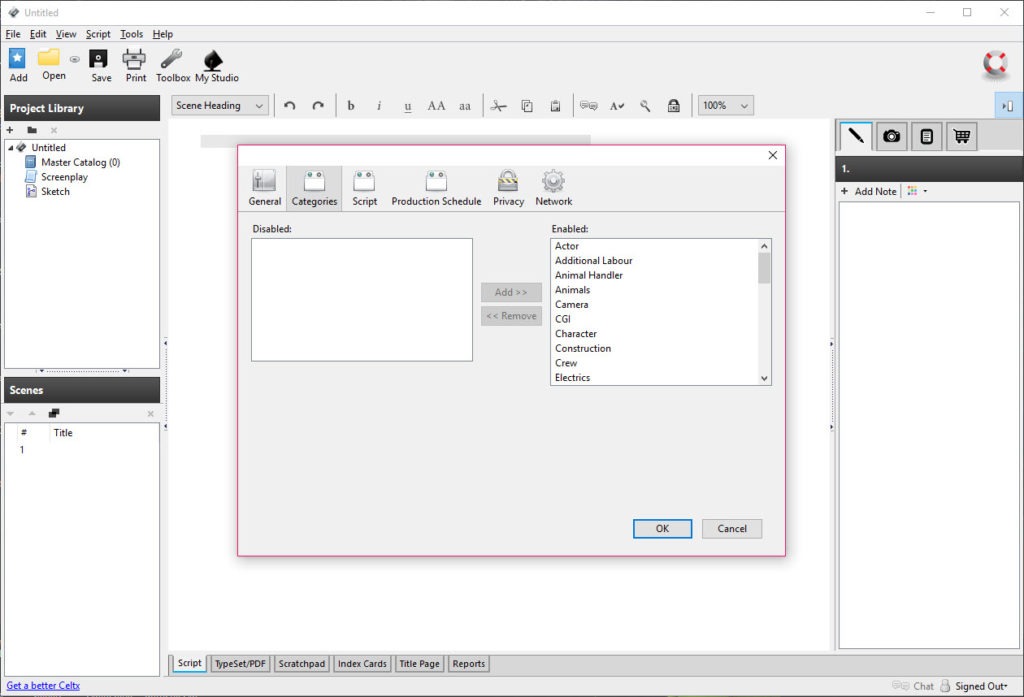
Task: Cut selection with the scissors icon
Action: pyautogui.click(x=498, y=106)
